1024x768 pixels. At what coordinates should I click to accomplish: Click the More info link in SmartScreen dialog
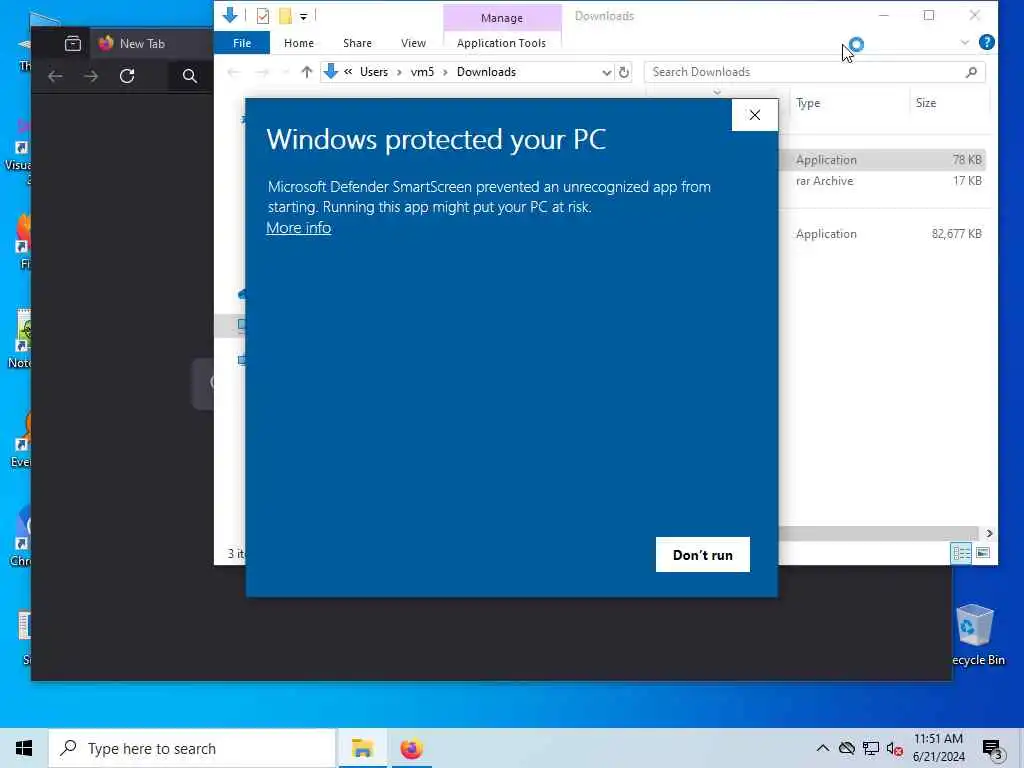298,228
